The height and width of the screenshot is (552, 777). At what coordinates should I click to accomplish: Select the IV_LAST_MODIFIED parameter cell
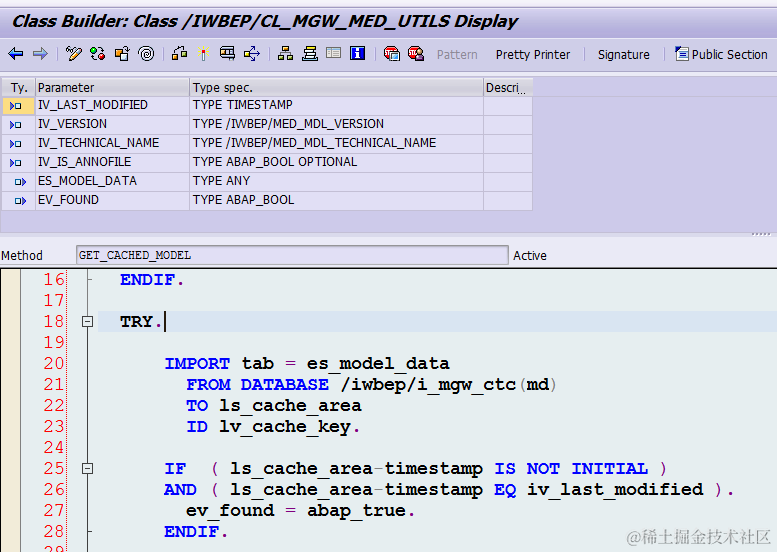click(x=112, y=105)
